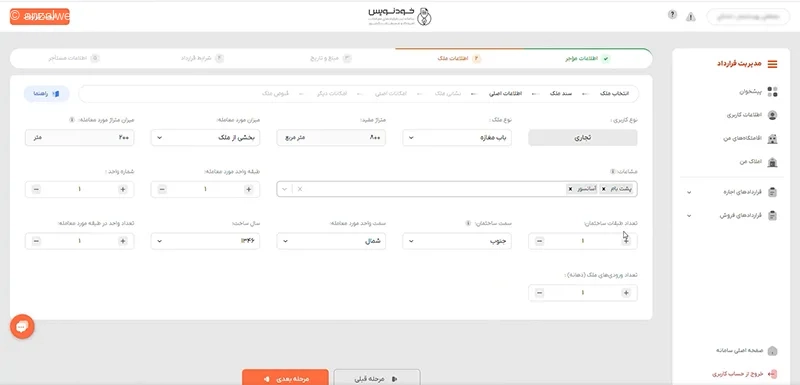Select the انتخاب ملک sub-step
The image size is (800, 385).
(x=614, y=94)
